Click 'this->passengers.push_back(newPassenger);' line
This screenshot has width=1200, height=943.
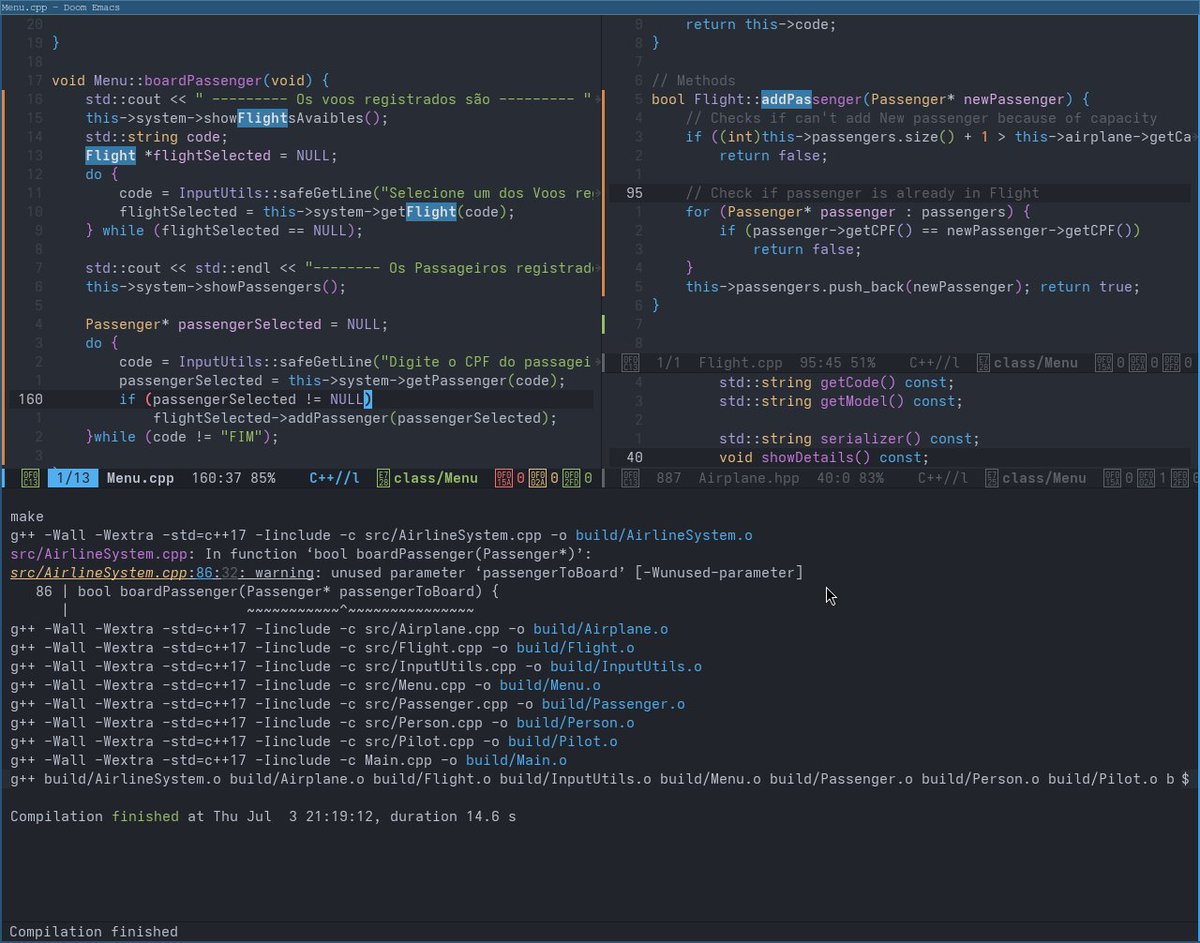click(858, 287)
